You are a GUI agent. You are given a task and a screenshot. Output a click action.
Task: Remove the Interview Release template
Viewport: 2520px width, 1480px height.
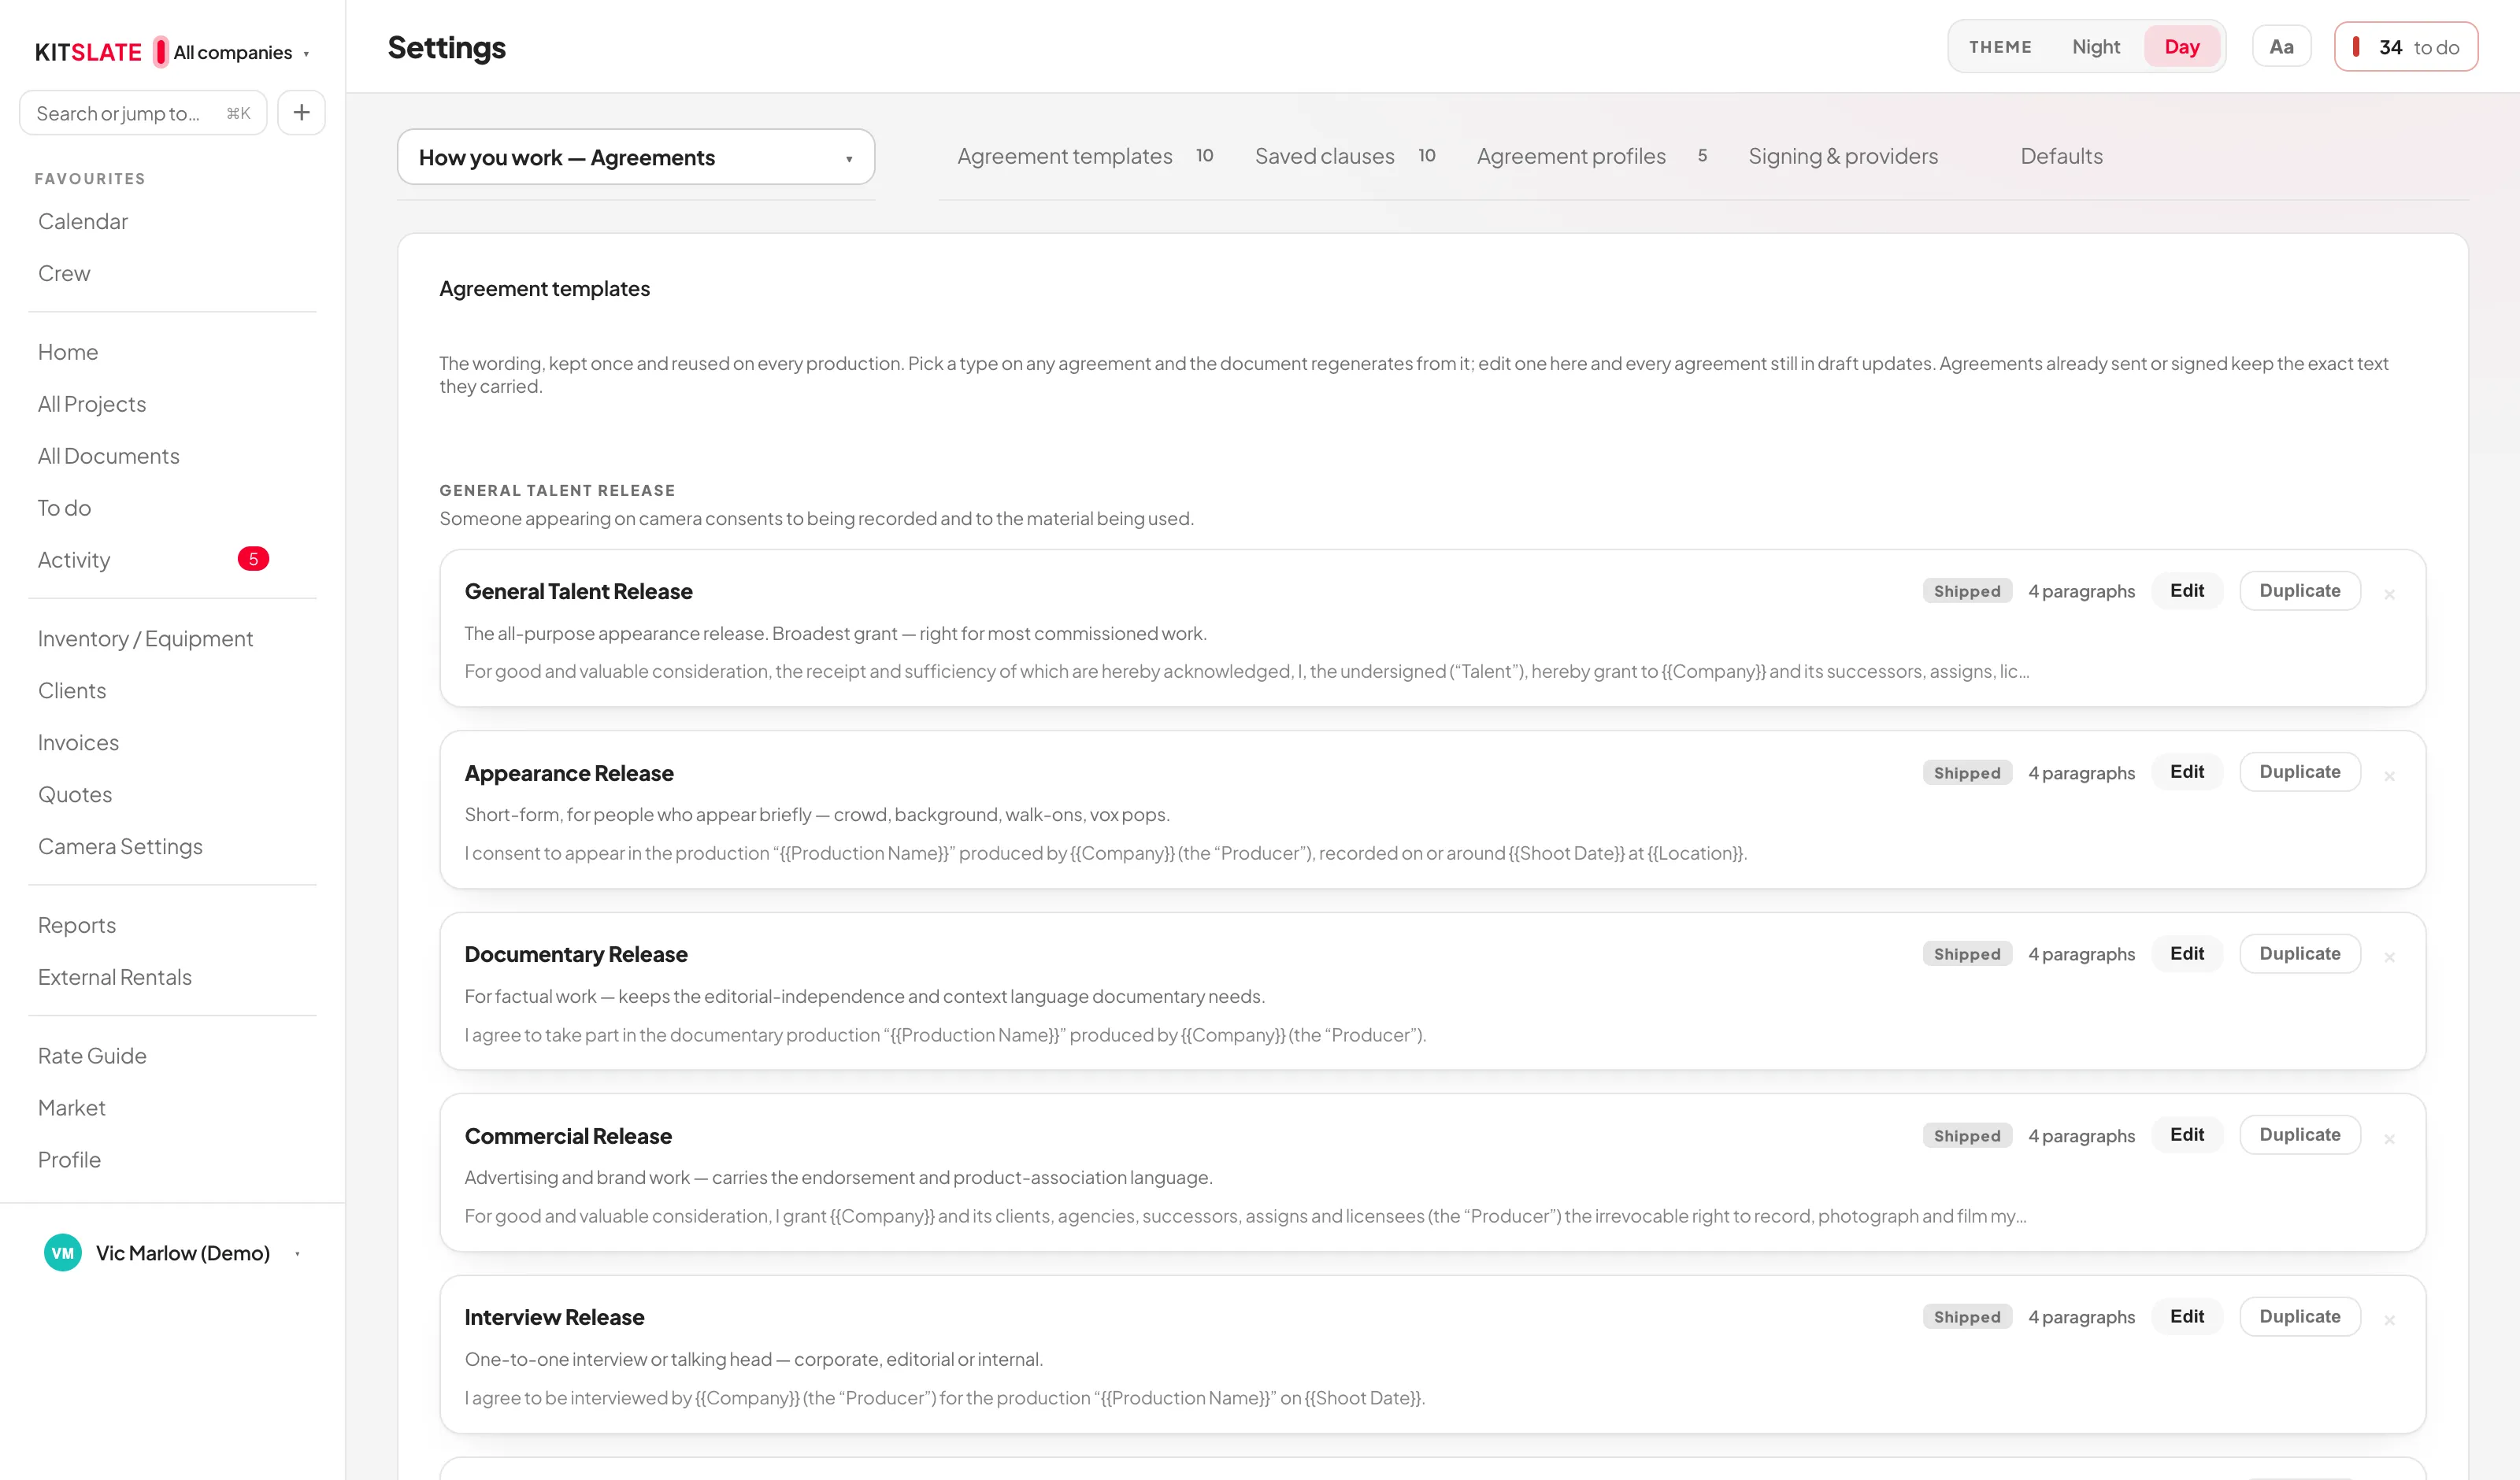pos(2389,1320)
